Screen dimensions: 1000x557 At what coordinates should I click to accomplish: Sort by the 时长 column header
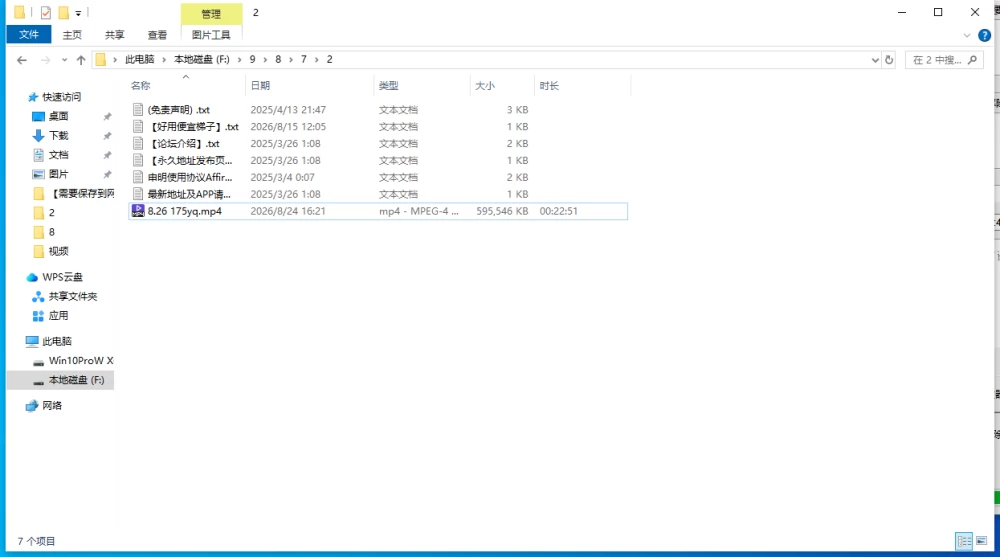pyautogui.click(x=549, y=85)
